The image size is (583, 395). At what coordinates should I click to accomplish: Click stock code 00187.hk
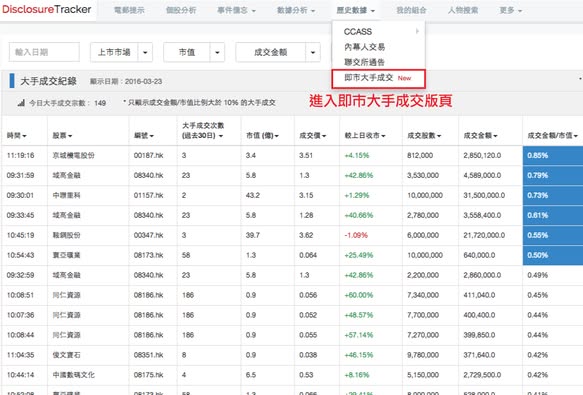tap(149, 155)
